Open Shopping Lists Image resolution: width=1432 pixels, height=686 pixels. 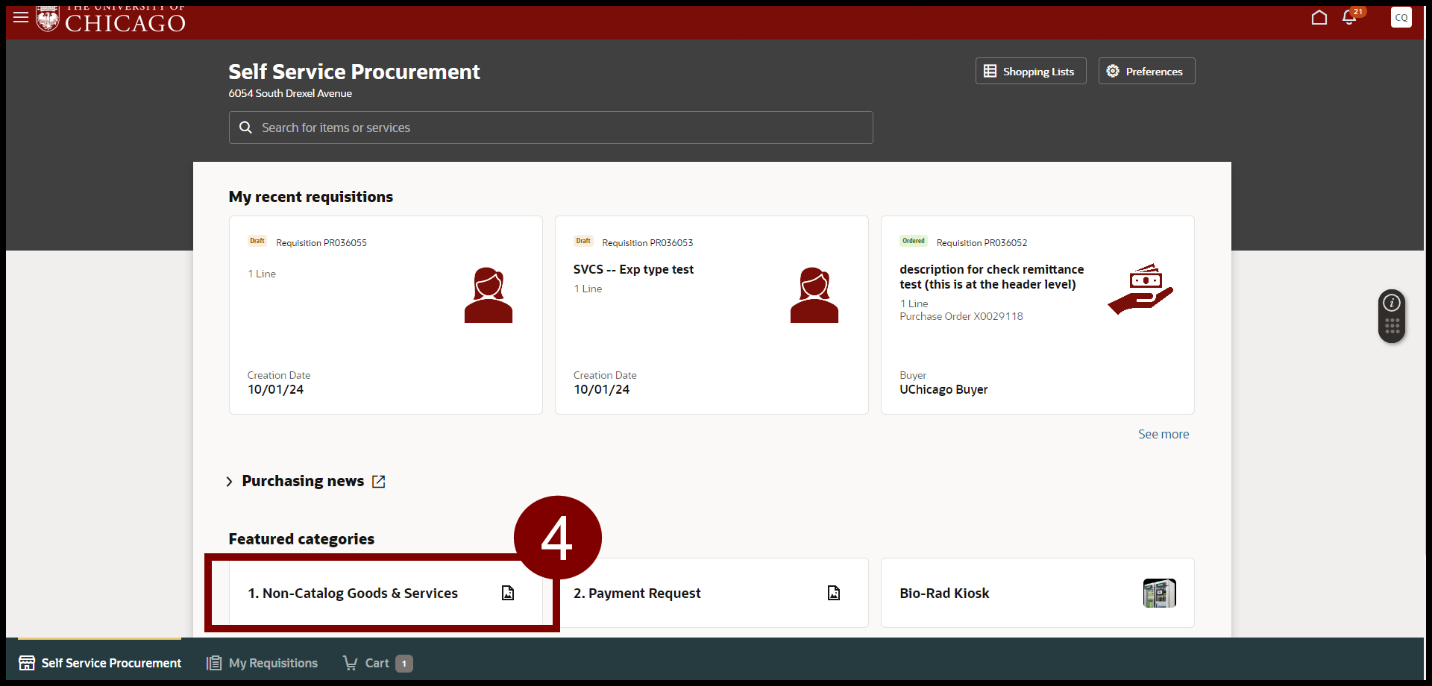coord(1030,71)
